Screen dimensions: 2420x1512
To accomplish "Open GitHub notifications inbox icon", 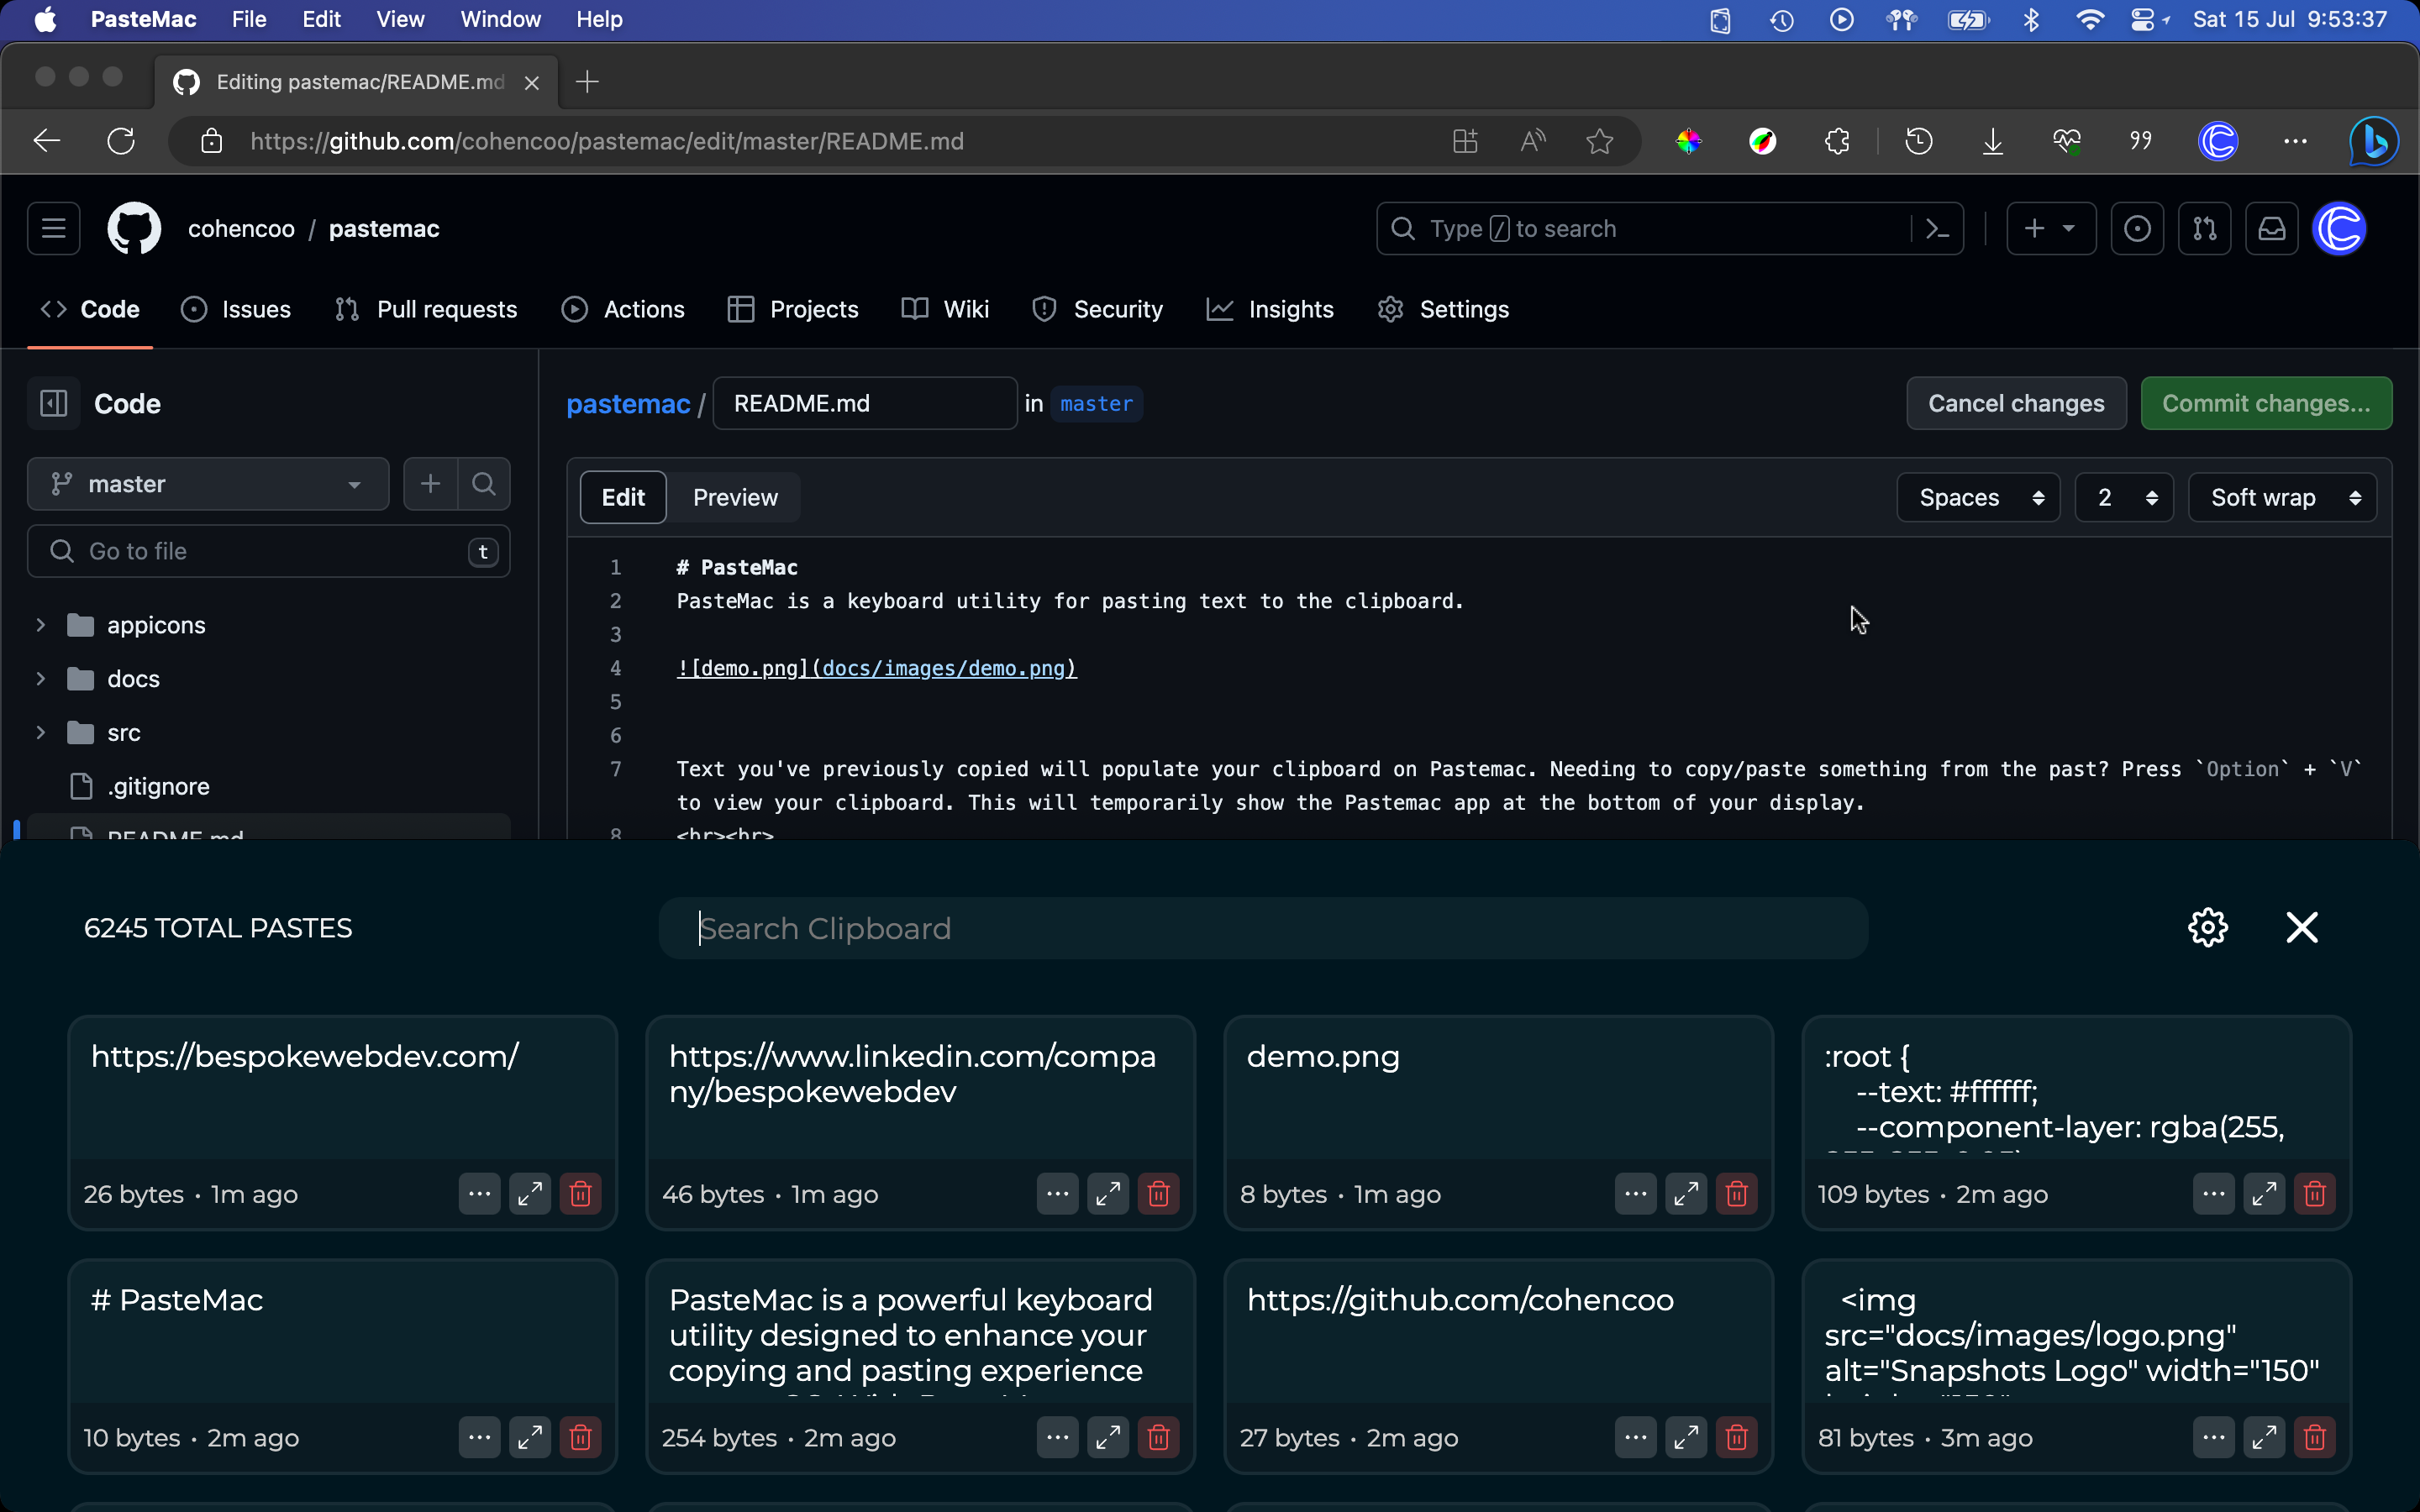I will (x=2272, y=229).
